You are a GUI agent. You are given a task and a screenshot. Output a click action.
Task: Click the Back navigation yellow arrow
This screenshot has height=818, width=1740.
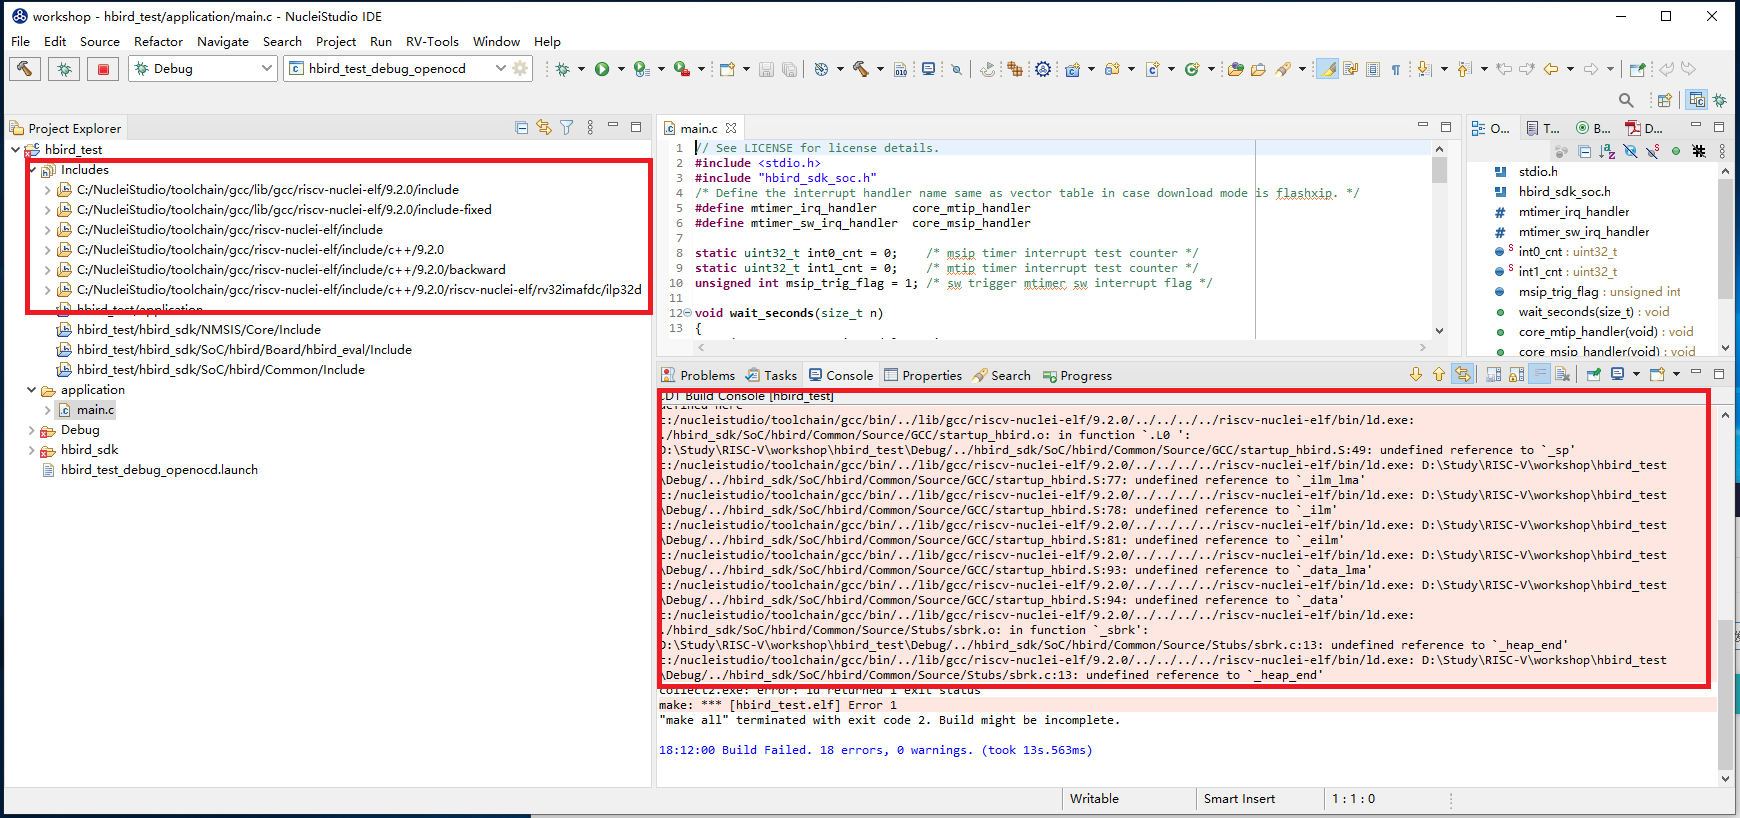tap(1551, 69)
